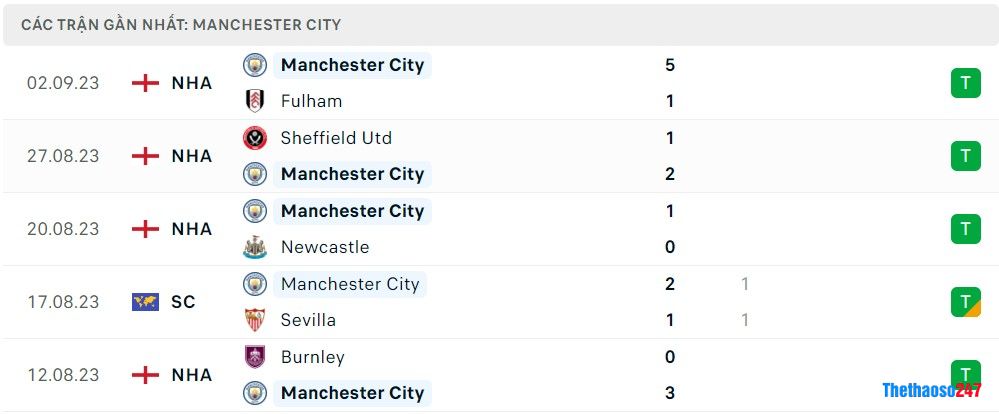
Task: Click the green T badge for Fulham match
Action: click(966, 83)
